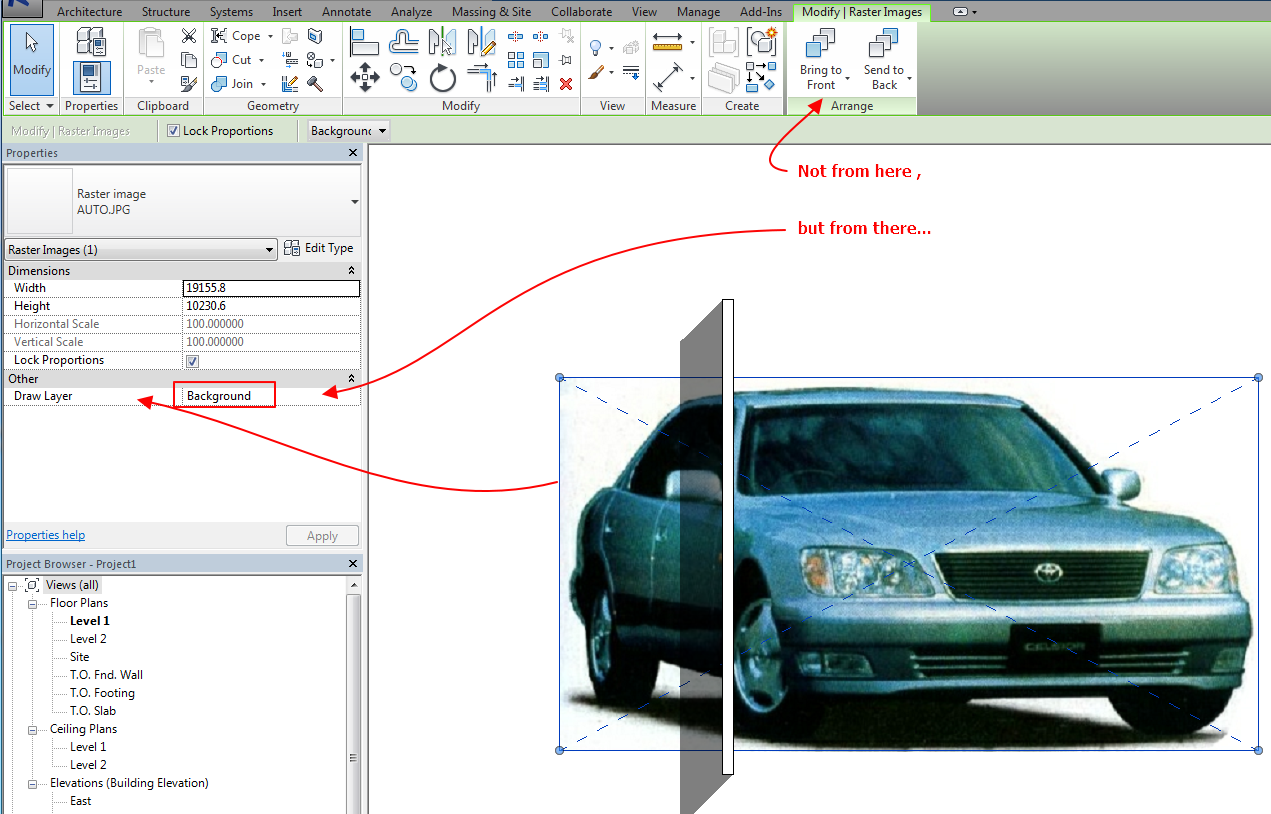Click the Measure aligned dimension tool

pos(667,75)
